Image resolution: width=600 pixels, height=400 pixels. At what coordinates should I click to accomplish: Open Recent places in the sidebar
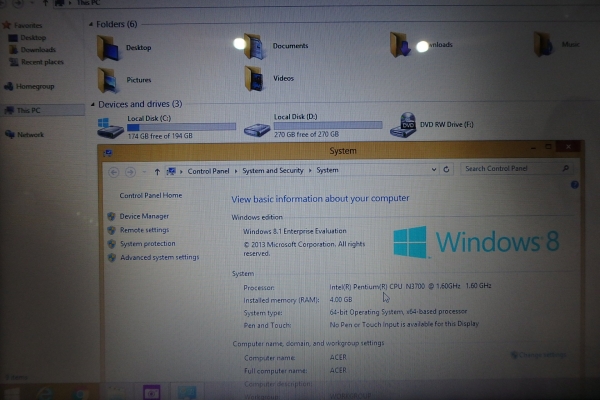42,62
